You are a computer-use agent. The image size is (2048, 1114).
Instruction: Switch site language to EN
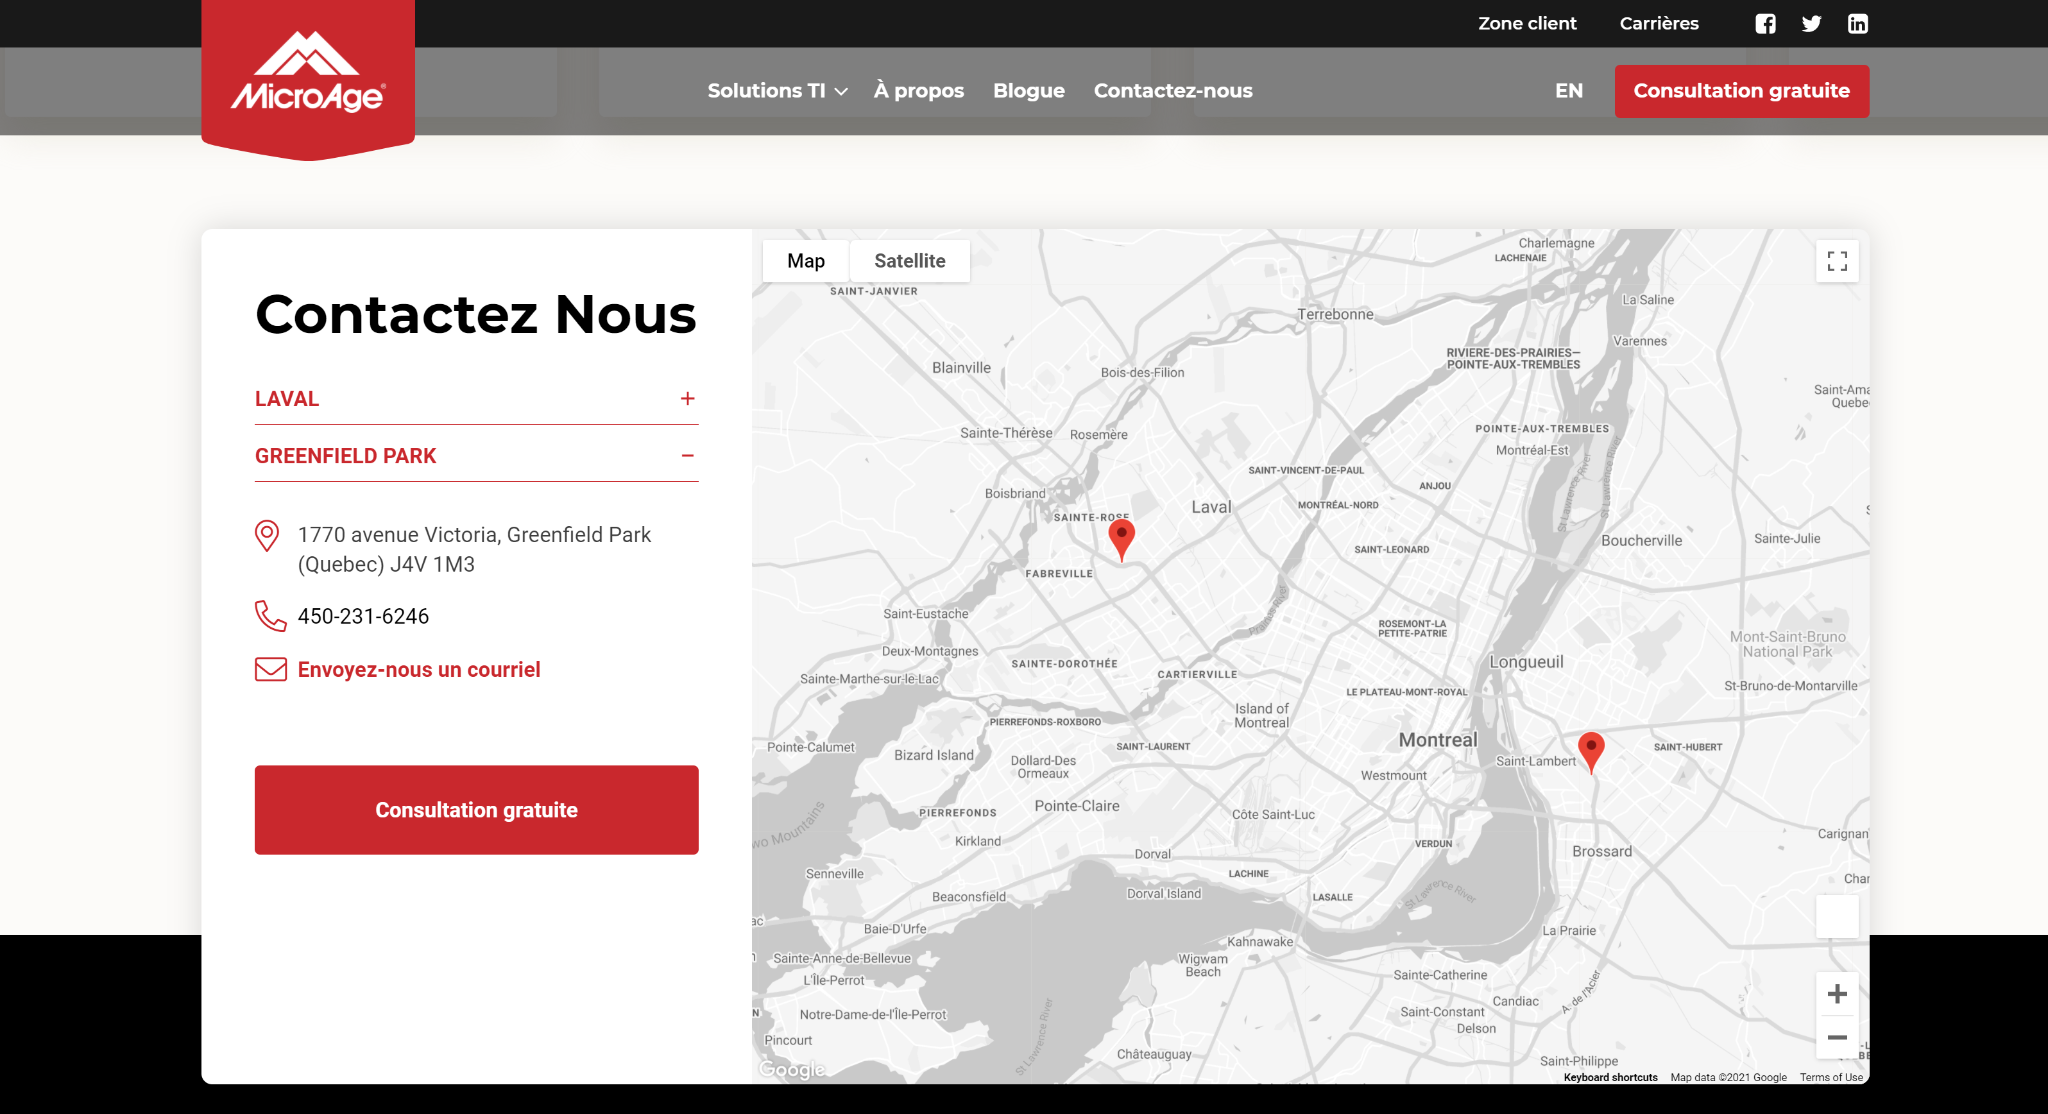tap(1568, 91)
